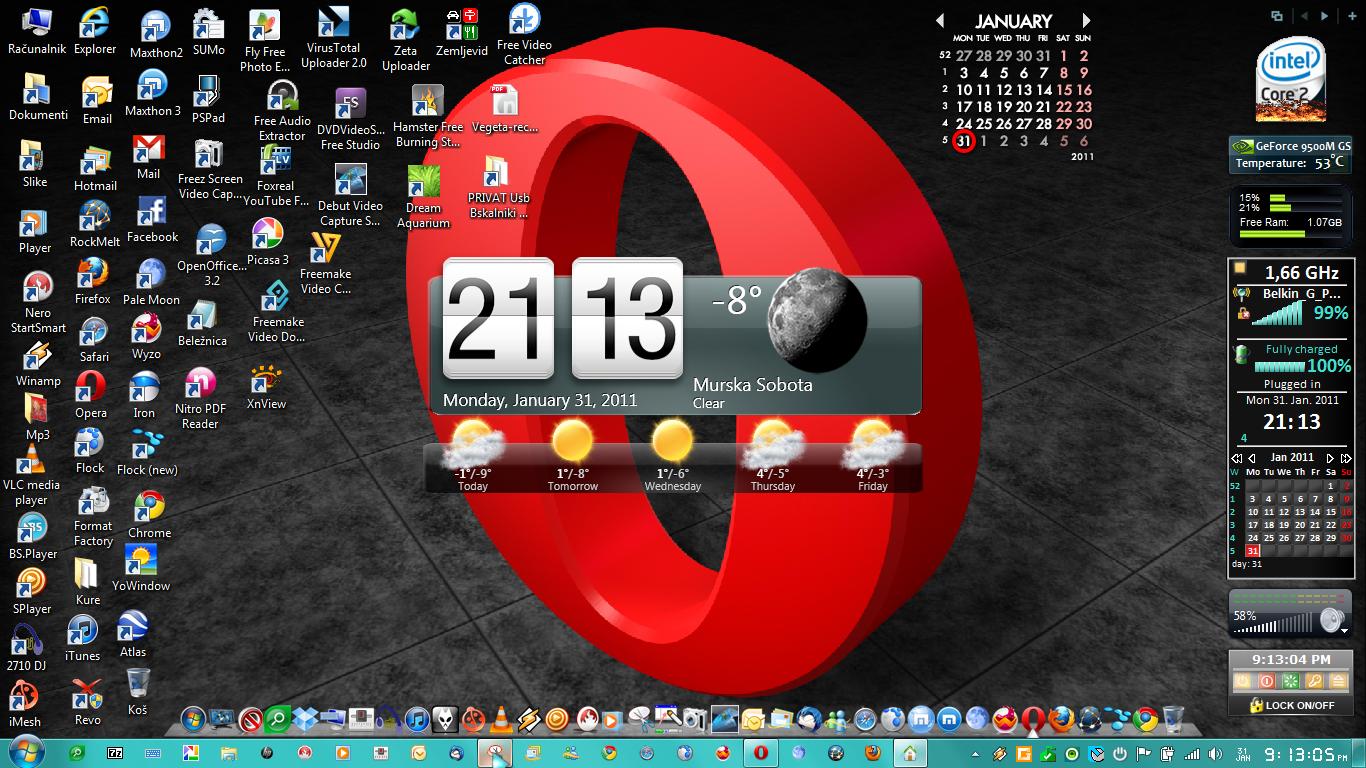Viewport: 1366px width, 768px height.
Task: Click the trash bin in the dock
Action: [1173, 718]
